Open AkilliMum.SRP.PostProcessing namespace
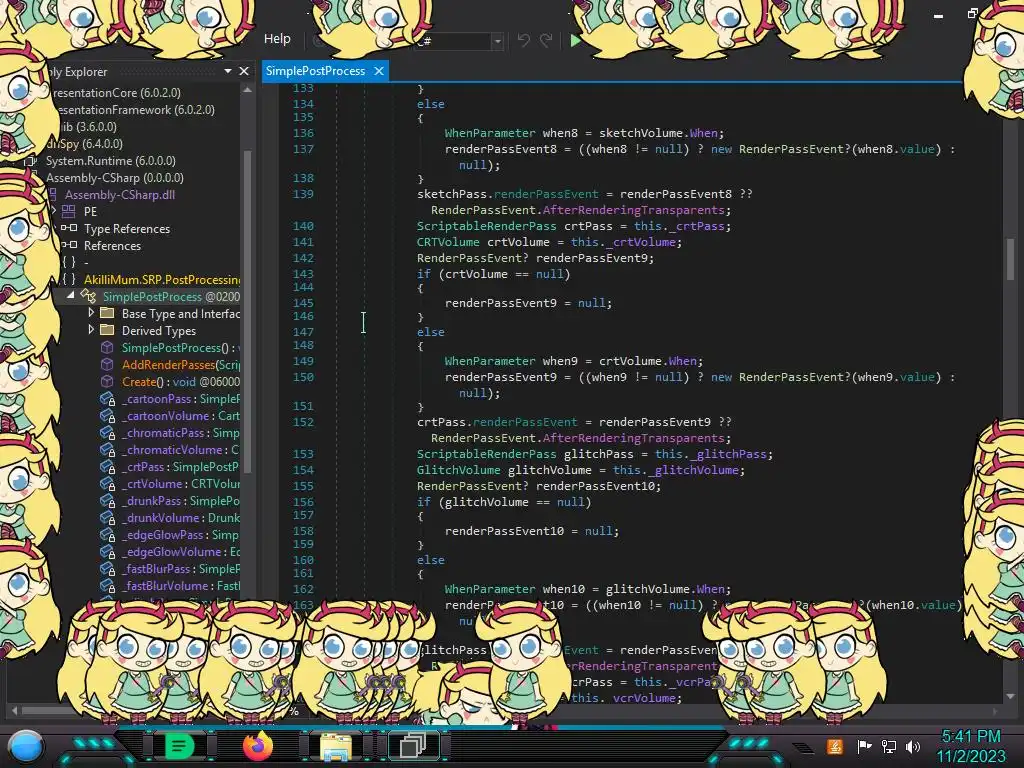Image resolution: width=1024 pixels, height=768 pixels. (162, 280)
